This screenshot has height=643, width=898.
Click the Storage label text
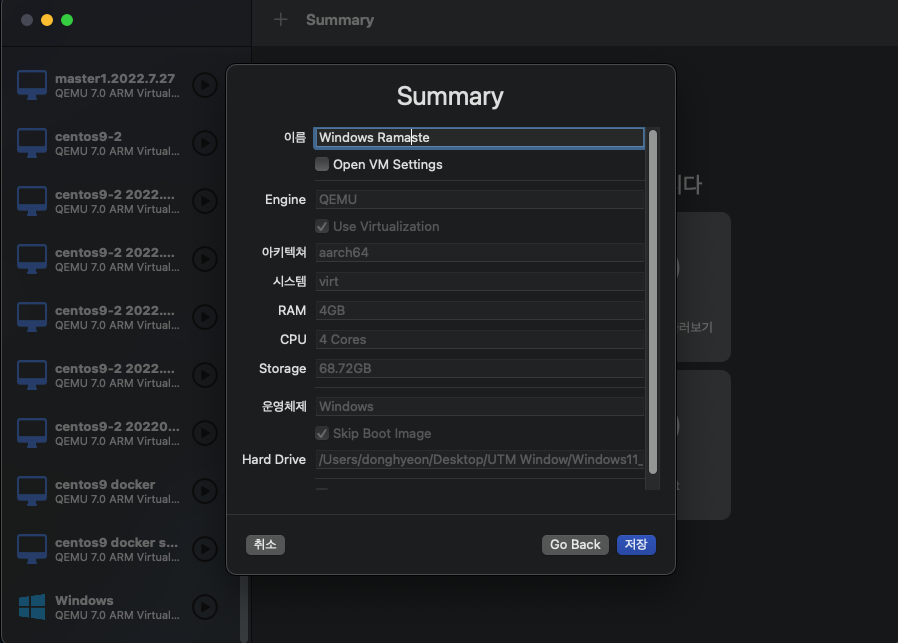[x=282, y=369]
